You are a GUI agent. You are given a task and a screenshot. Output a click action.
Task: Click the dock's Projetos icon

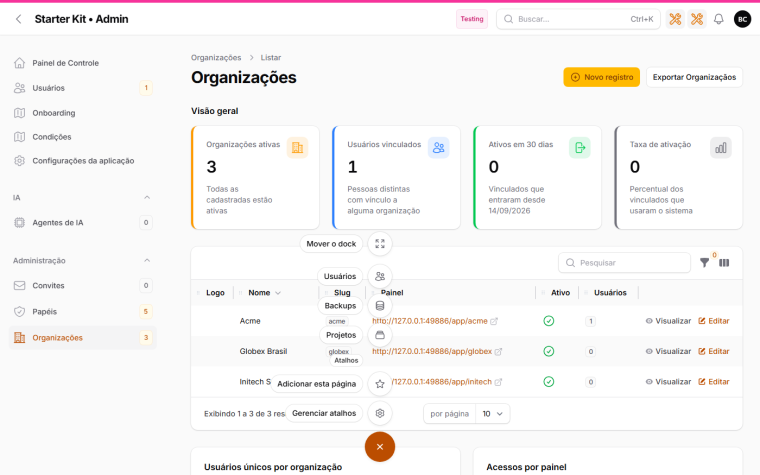[380, 335]
